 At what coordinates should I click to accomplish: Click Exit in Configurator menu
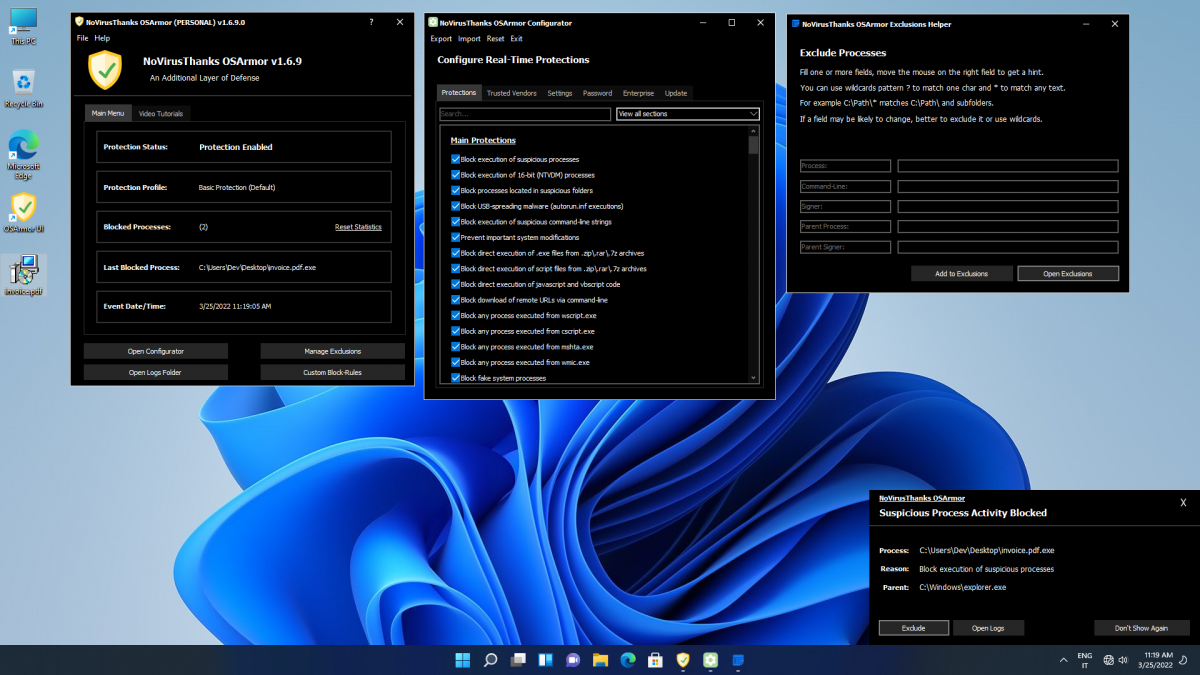(516, 39)
